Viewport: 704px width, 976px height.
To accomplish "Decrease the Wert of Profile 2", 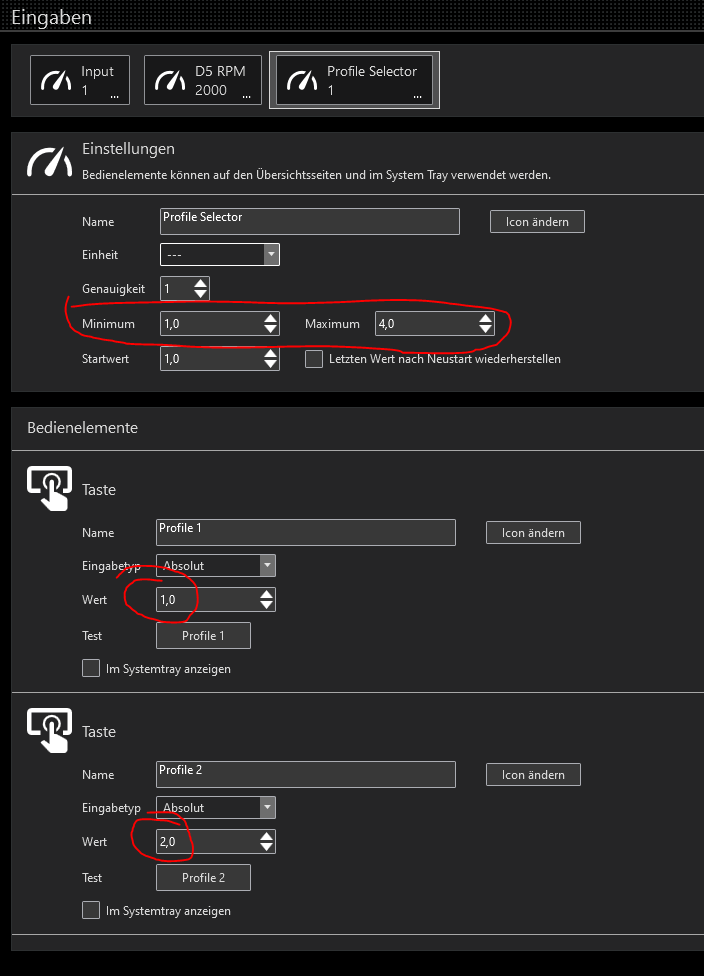I will pyautogui.click(x=266, y=847).
